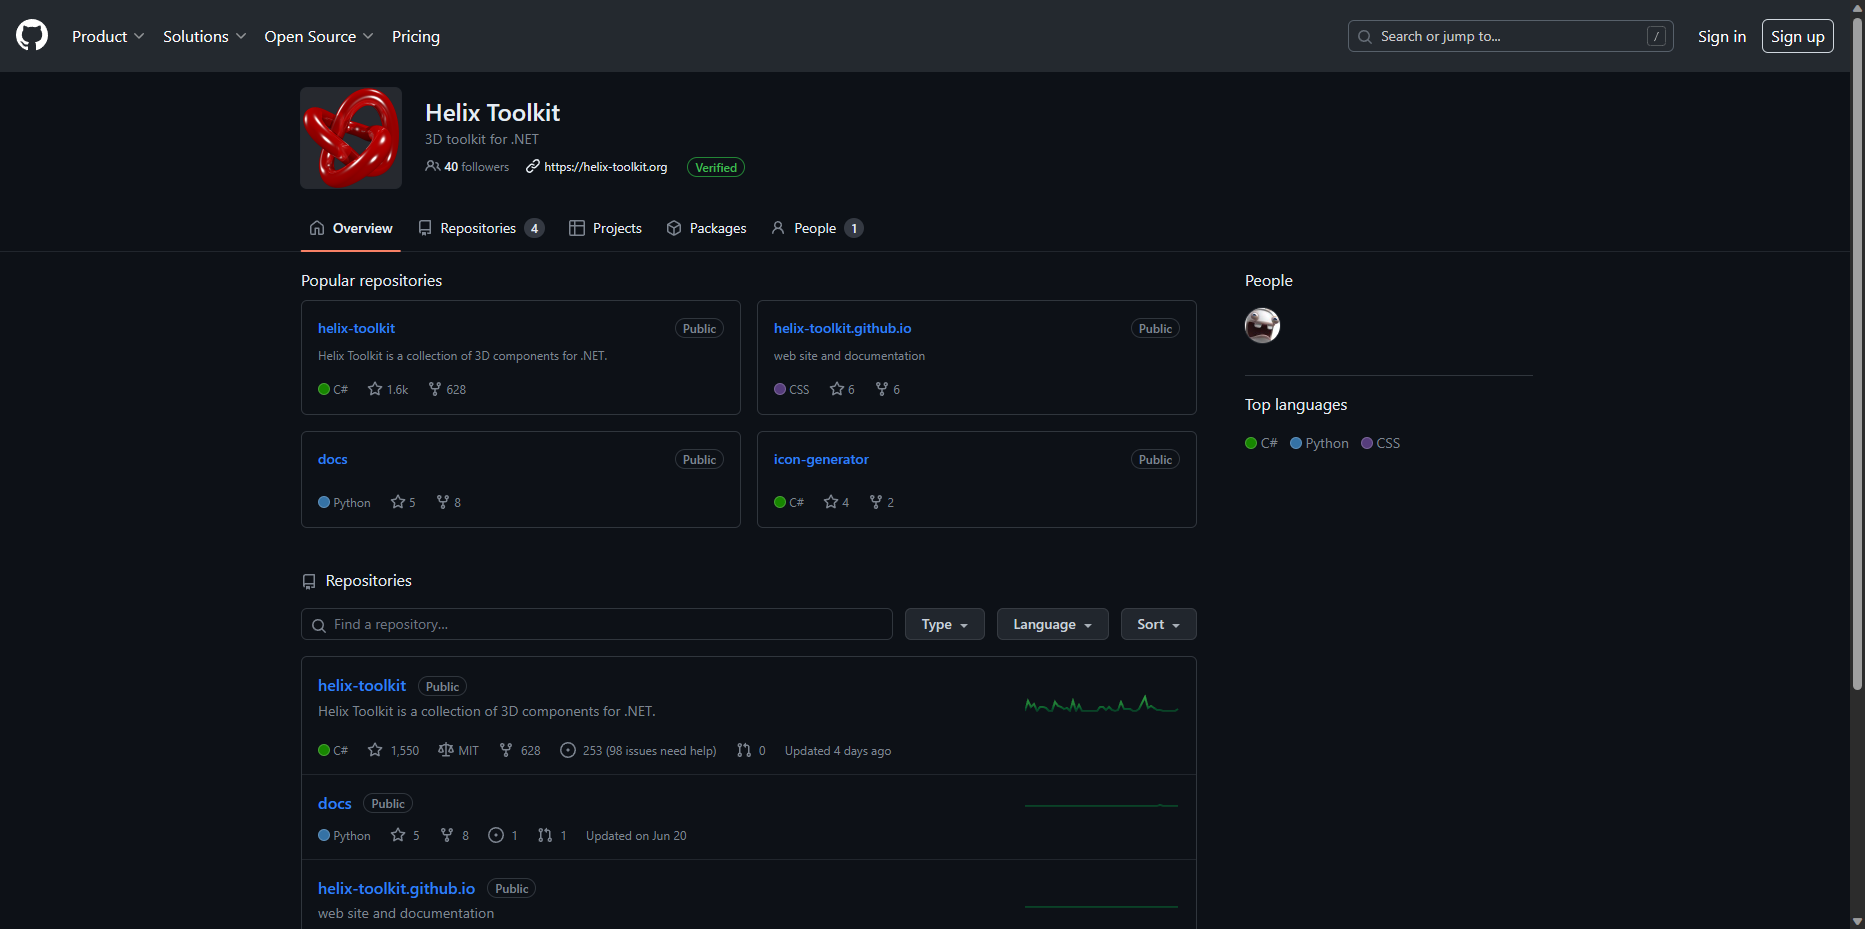Open the Language filter dropdown
1865x929 pixels.
1052,624
